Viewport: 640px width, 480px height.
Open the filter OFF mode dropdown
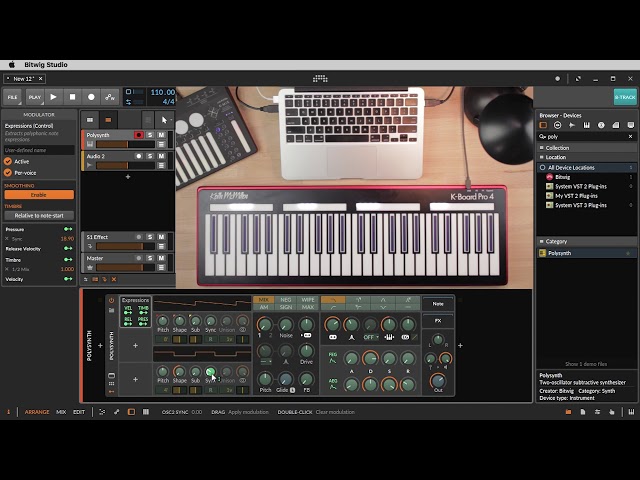point(371,338)
